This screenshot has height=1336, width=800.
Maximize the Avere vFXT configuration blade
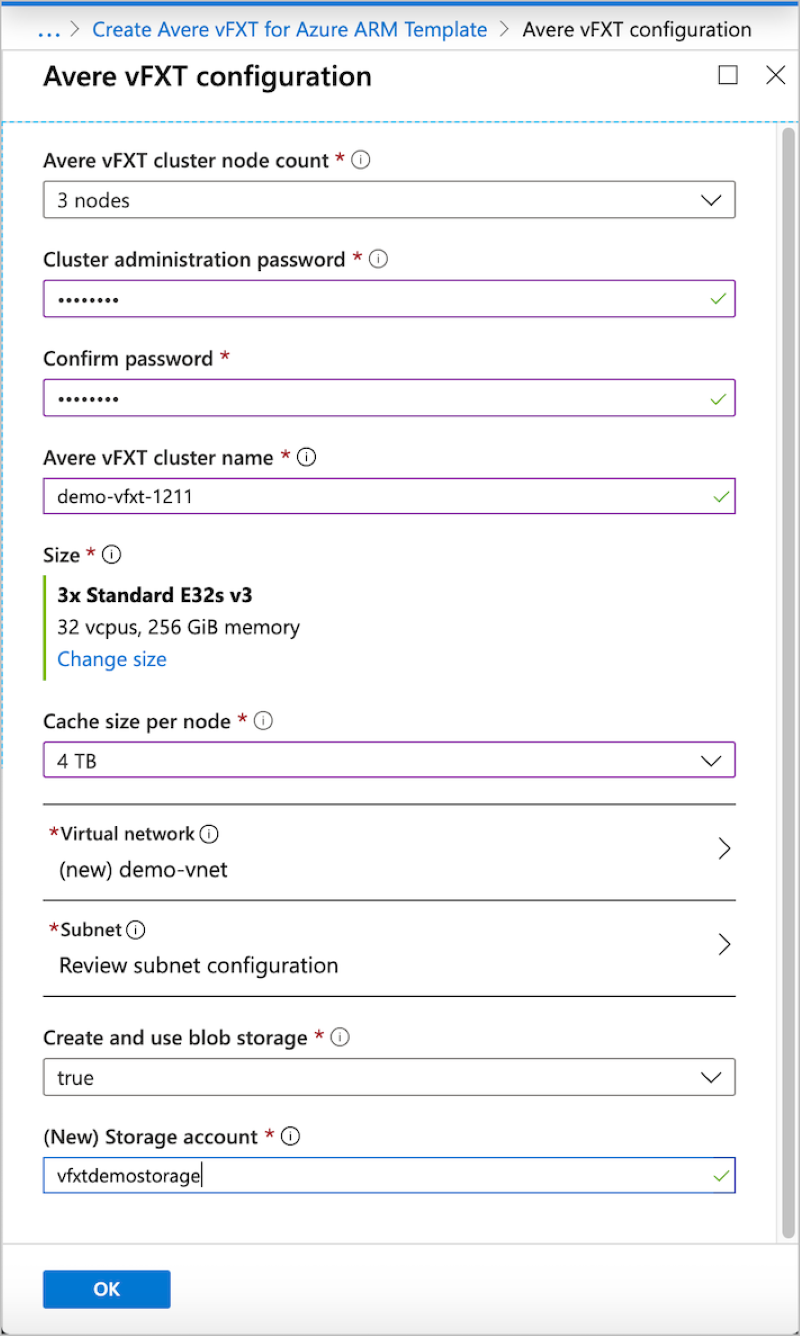pos(728,75)
